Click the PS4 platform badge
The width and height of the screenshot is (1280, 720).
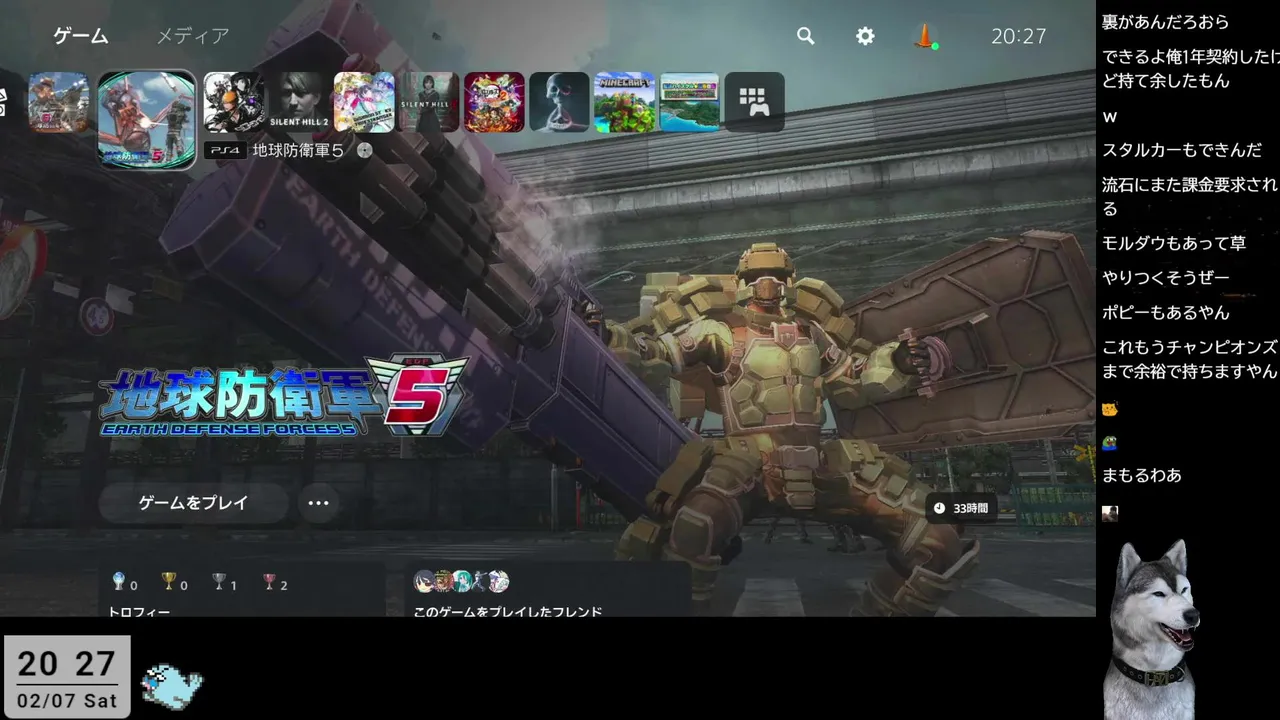click(225, 151)
